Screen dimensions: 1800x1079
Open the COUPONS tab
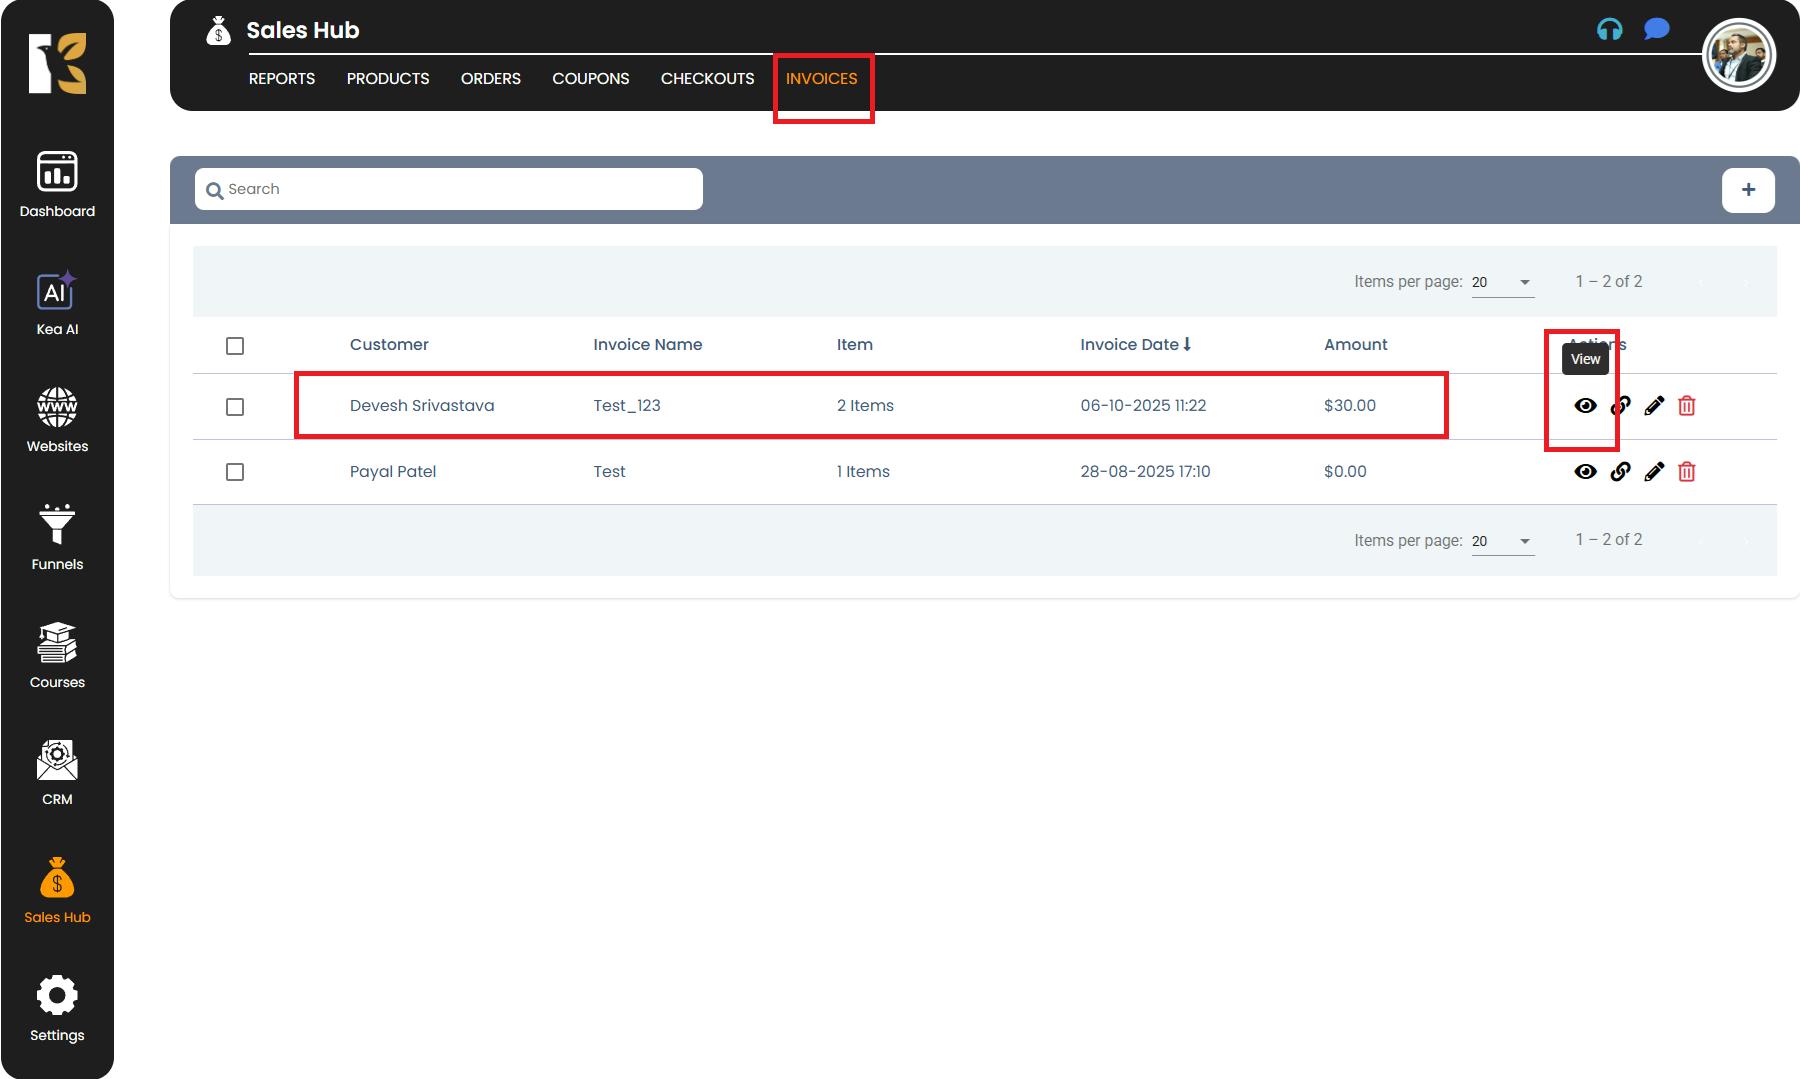point(590,78)
